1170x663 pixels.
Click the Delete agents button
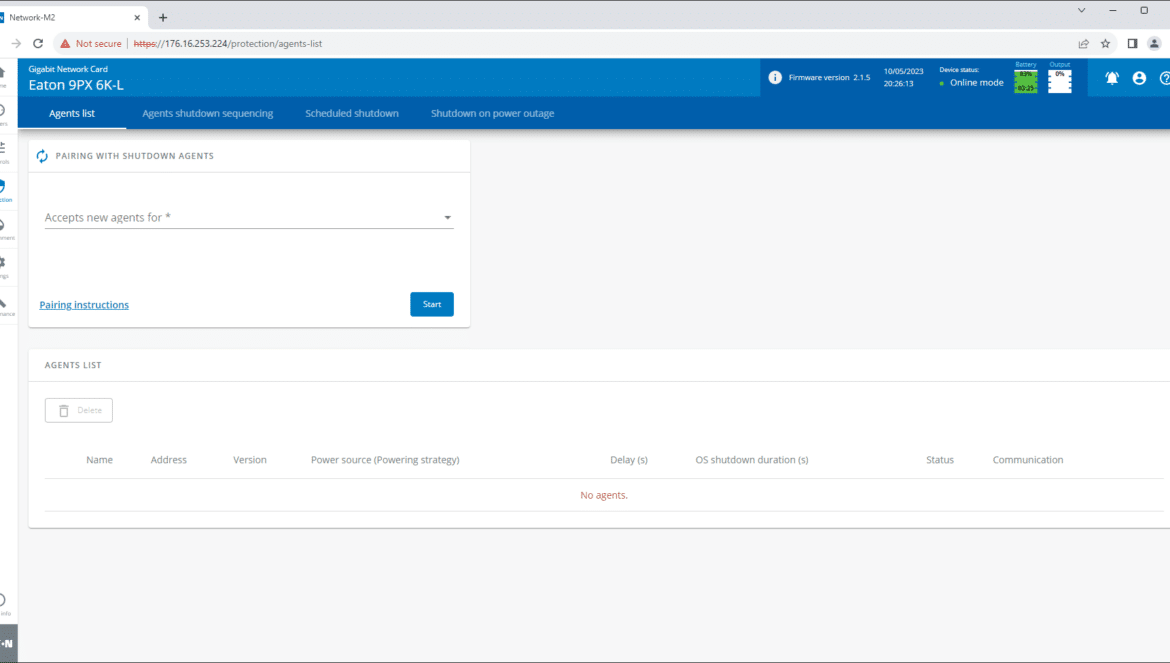click(78, 410)
